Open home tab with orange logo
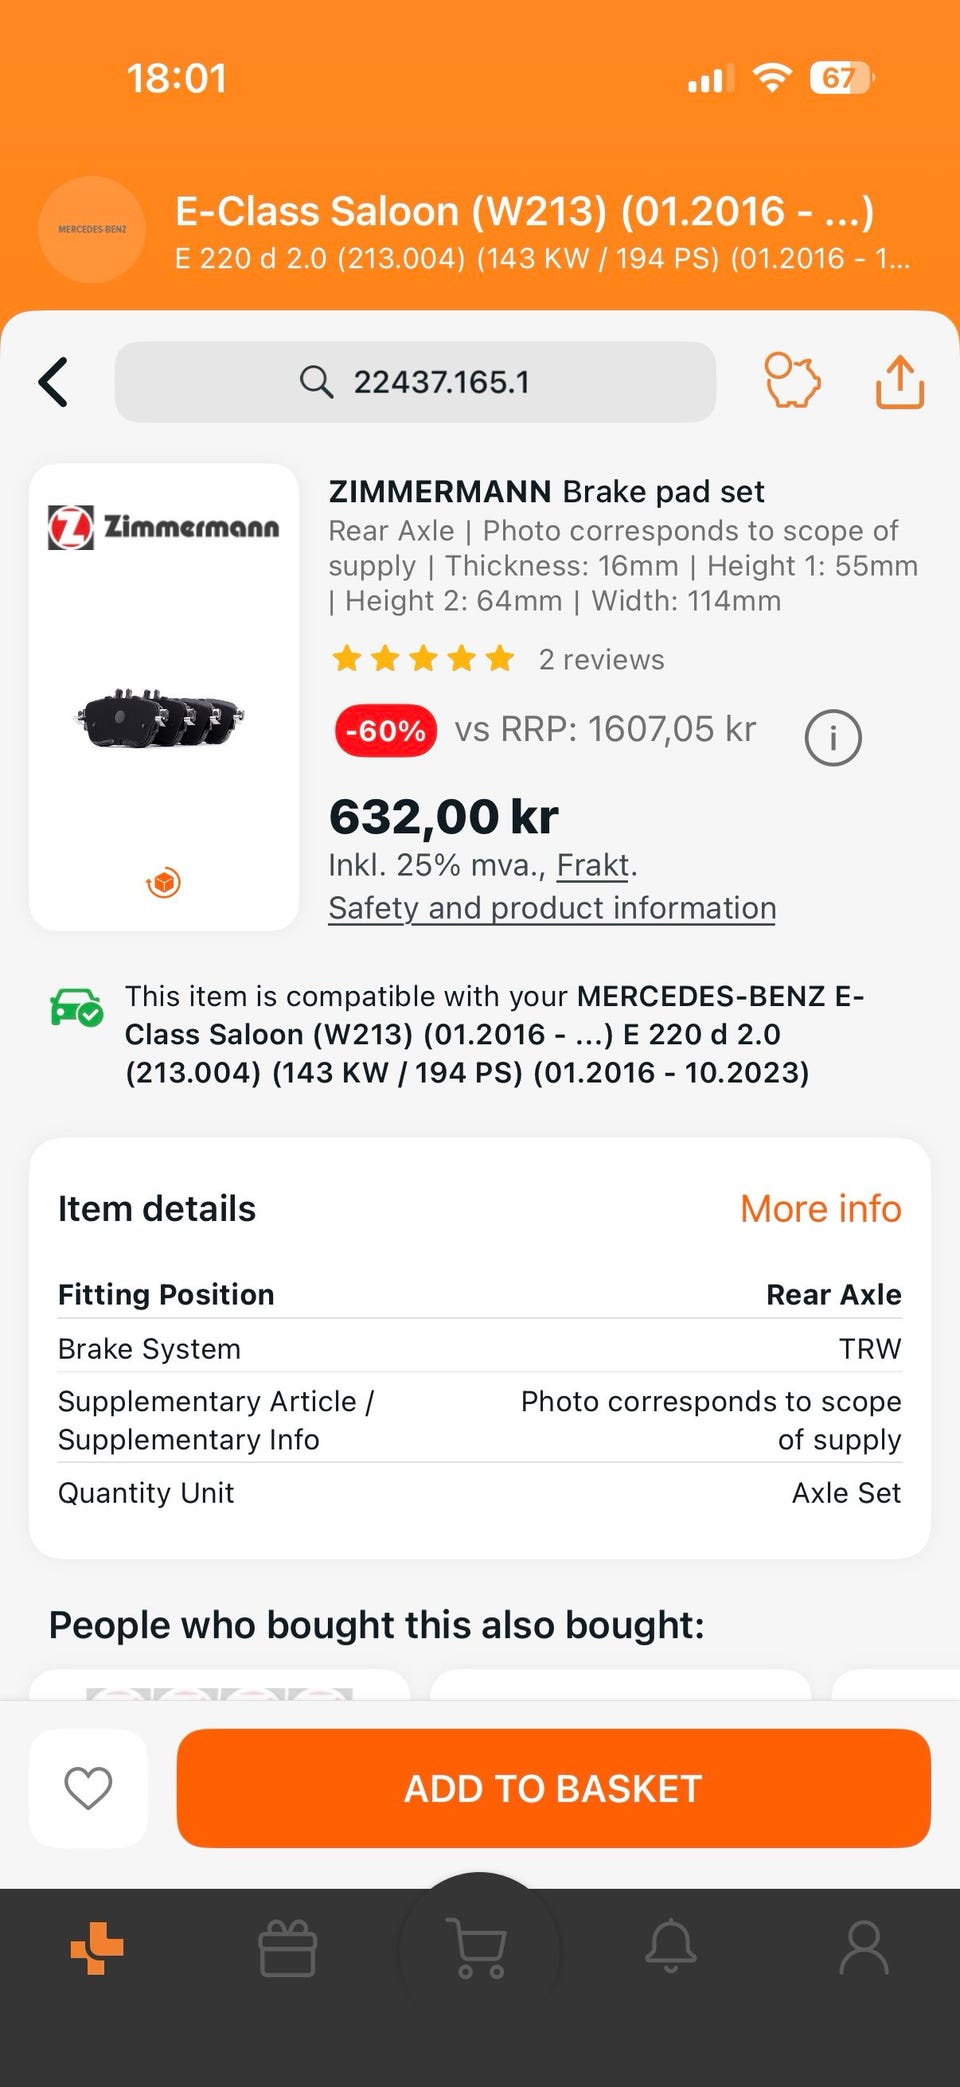The width and height of the screenshot is (960, 2087). (x=97, y=1948)
